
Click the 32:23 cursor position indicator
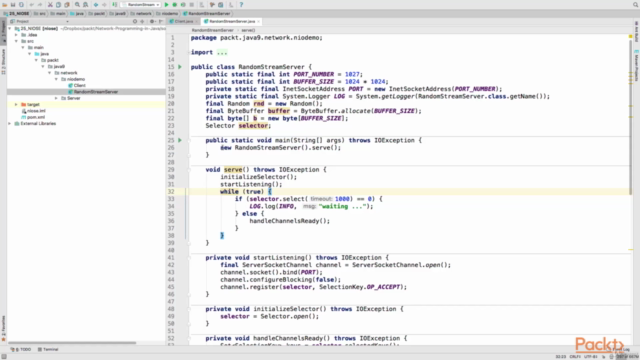561,356
